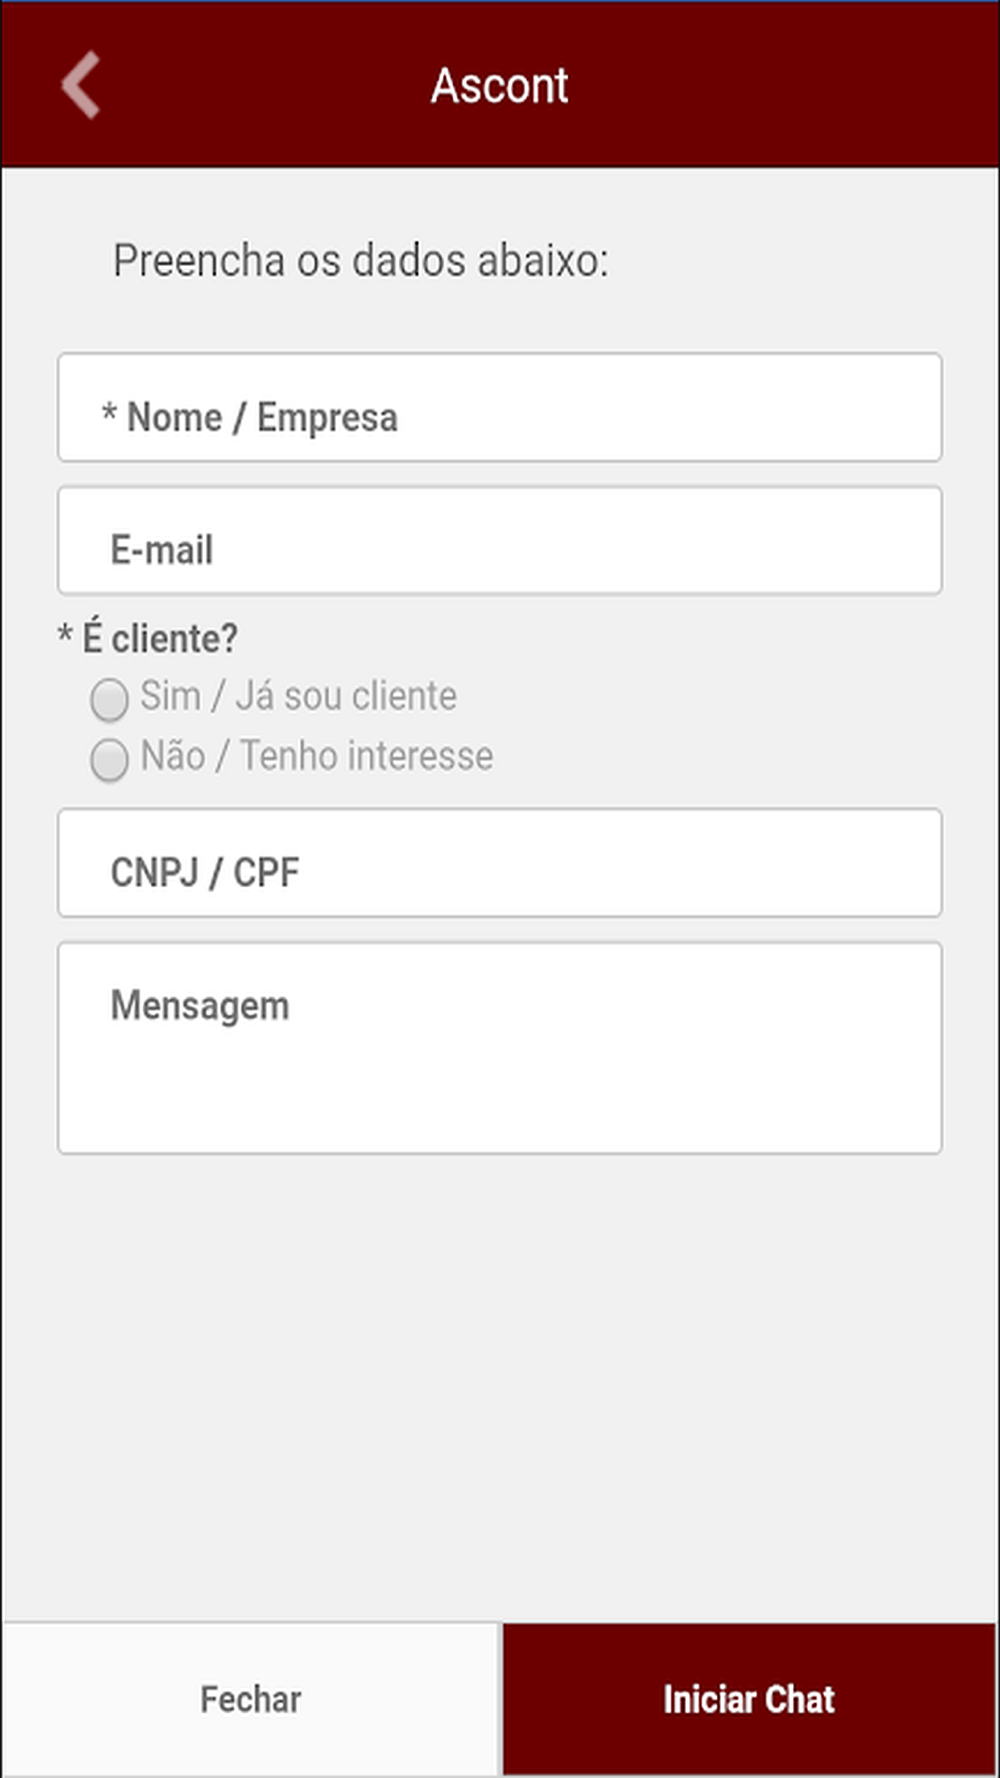Focus the Nome / Empresa field

(x=600, y=408)
